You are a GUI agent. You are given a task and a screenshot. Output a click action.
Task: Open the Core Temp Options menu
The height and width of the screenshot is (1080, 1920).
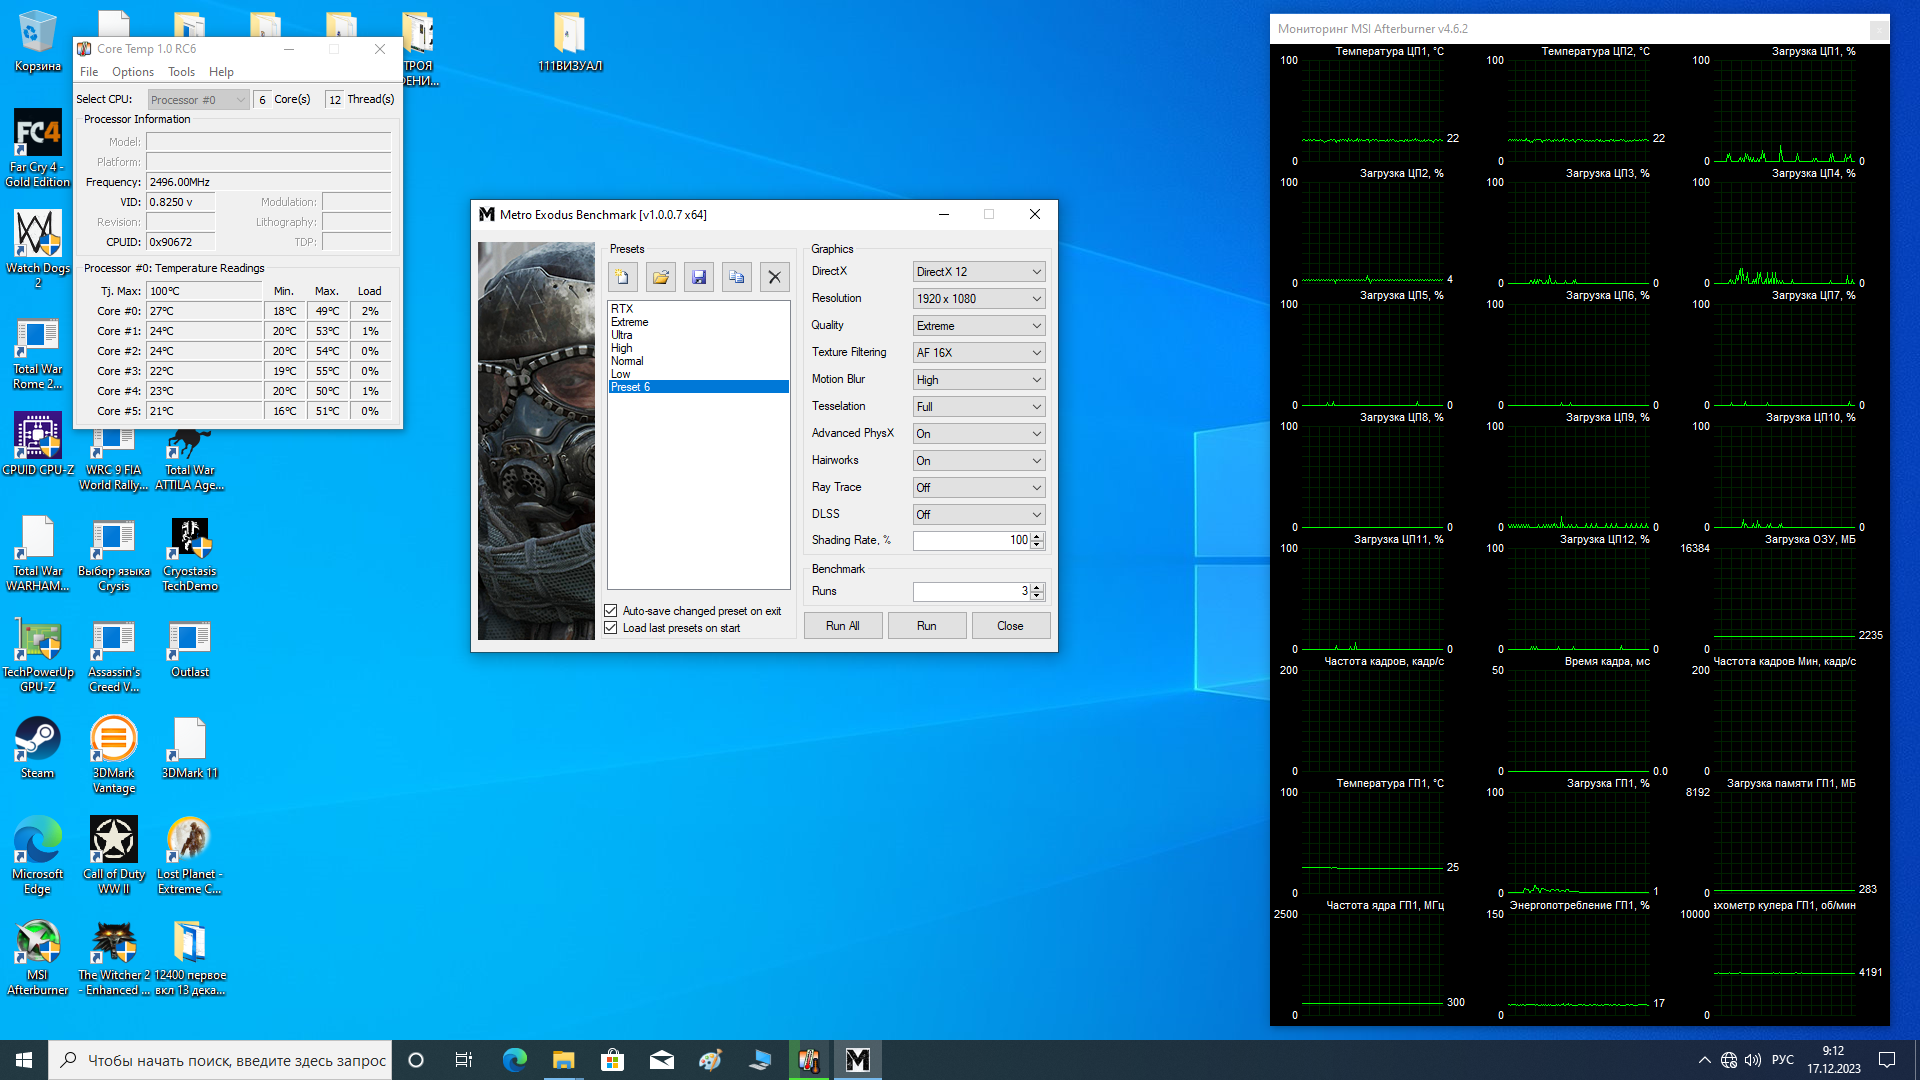(x=132, y=72)
